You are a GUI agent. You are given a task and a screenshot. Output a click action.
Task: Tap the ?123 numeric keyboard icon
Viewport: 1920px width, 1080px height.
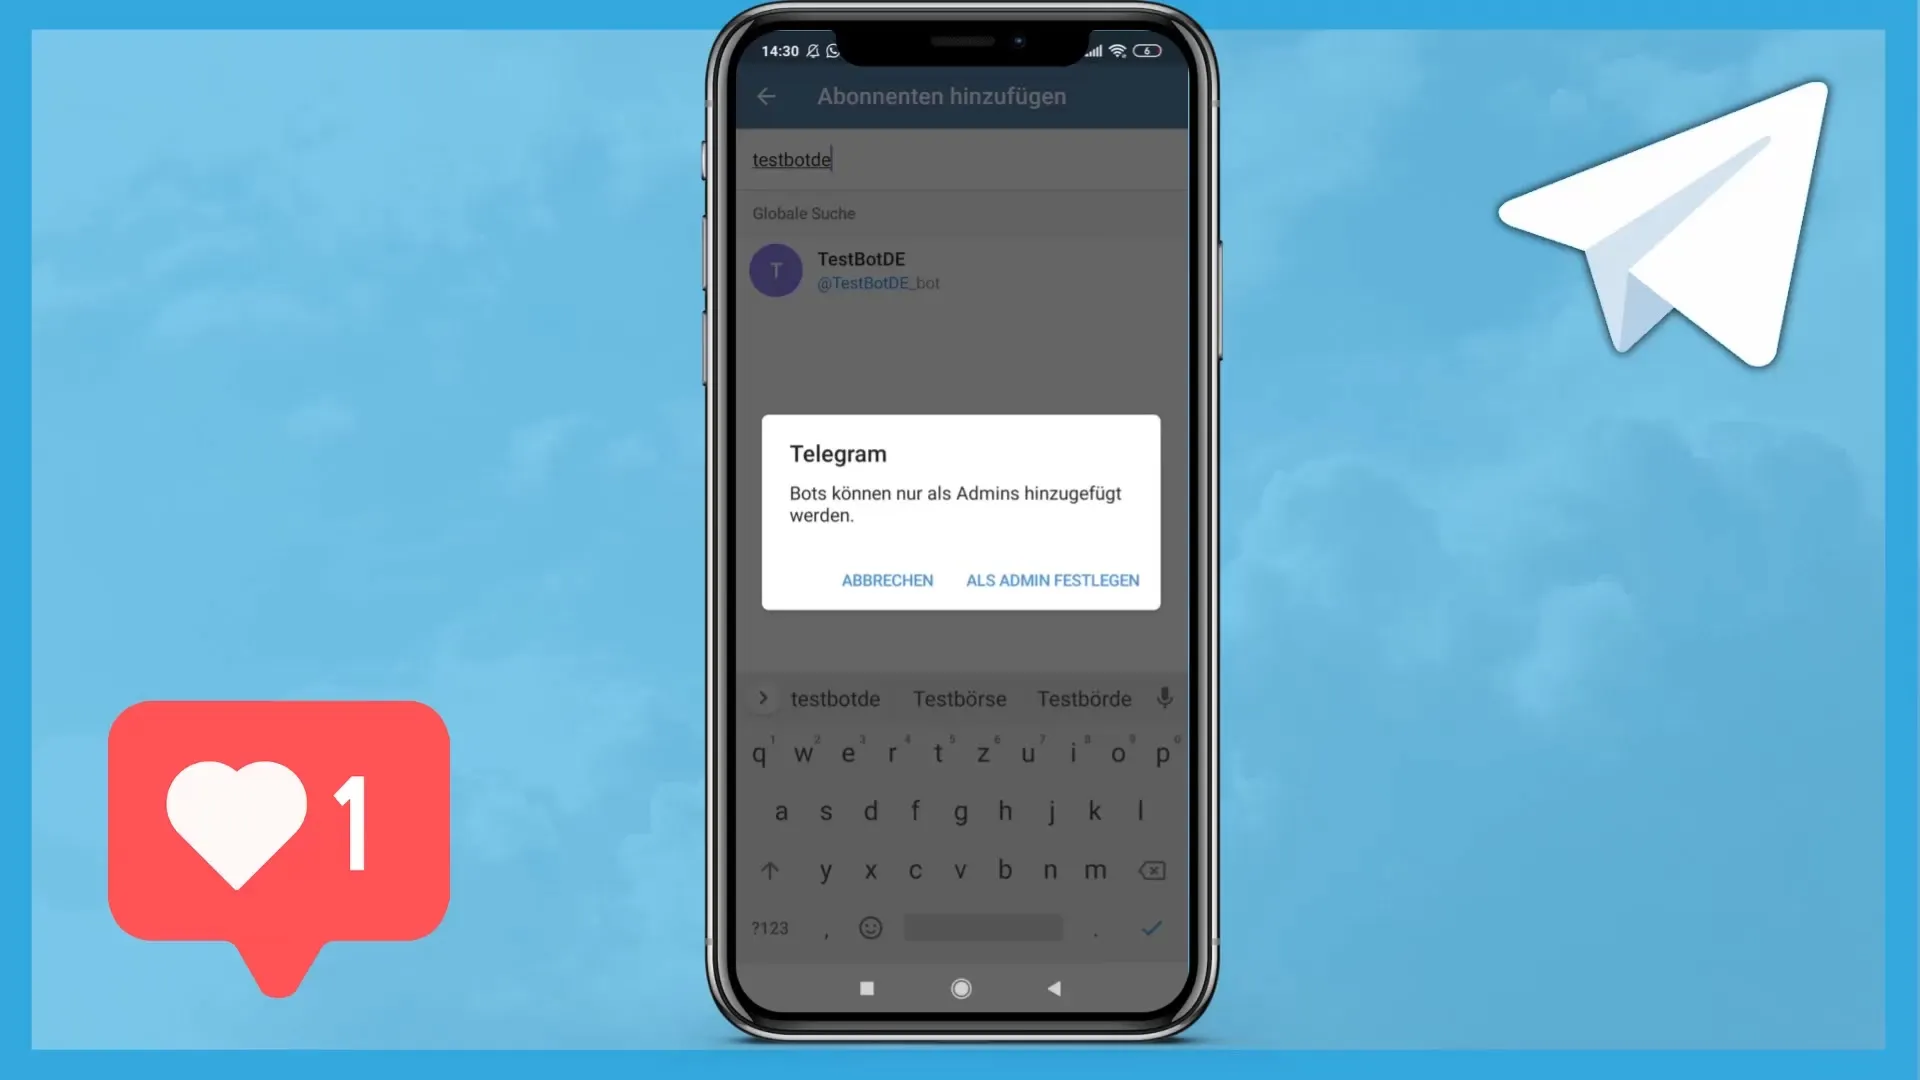[770, 927]
